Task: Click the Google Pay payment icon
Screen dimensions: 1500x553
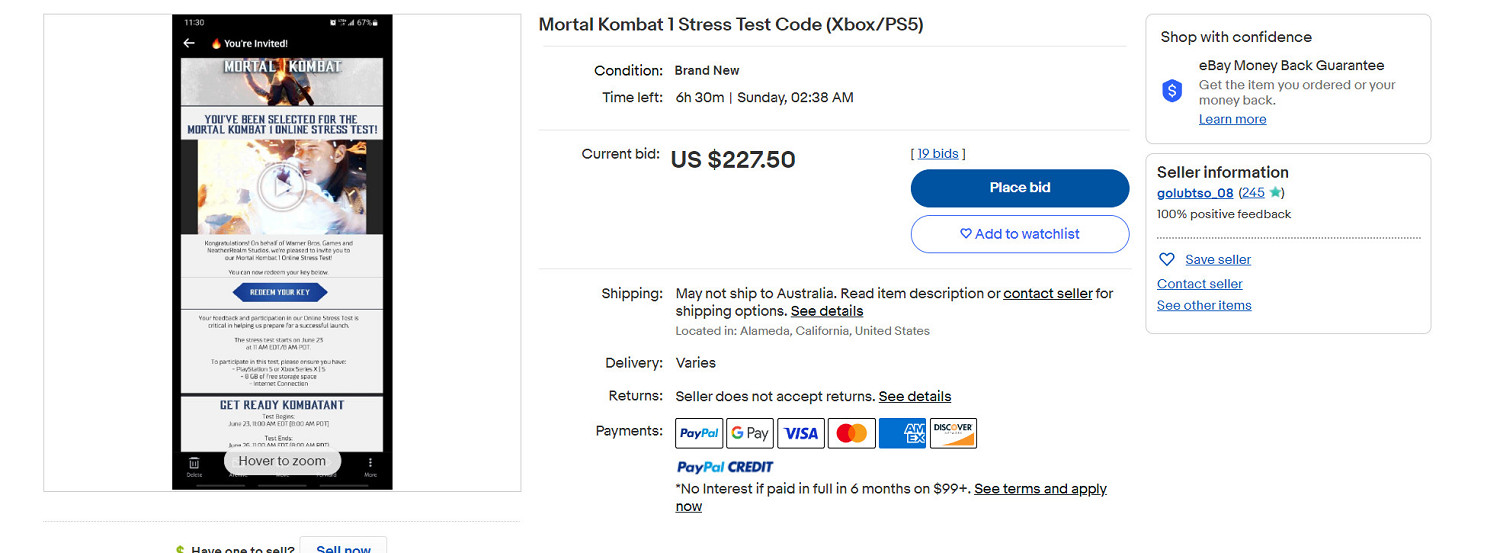Action: pos(750,433)
